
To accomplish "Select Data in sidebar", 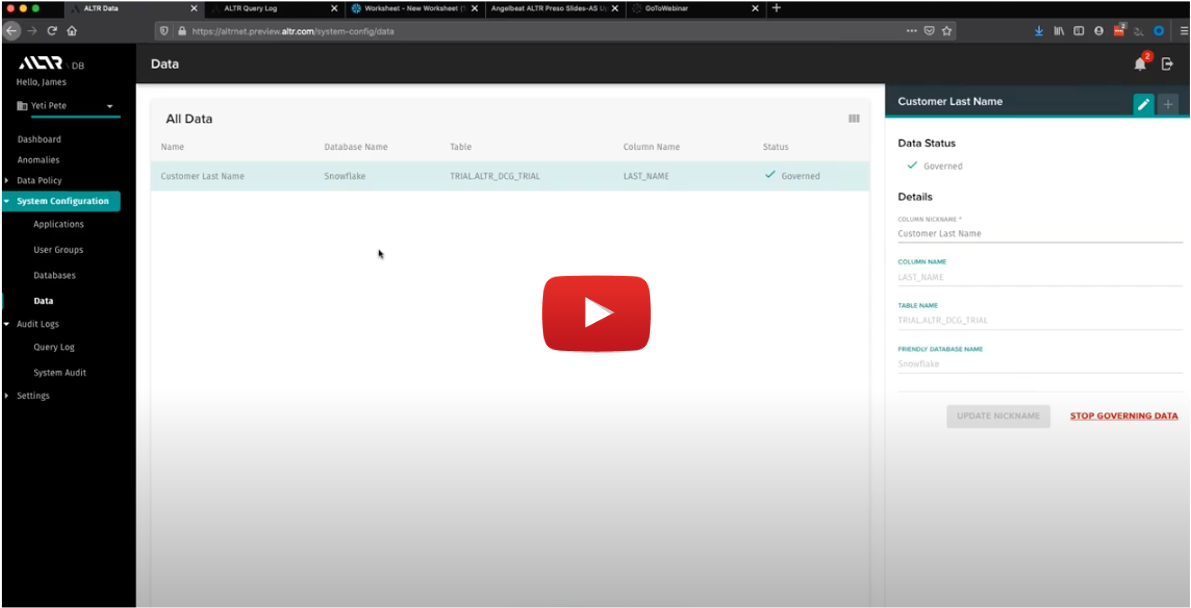I will point(43,301).
